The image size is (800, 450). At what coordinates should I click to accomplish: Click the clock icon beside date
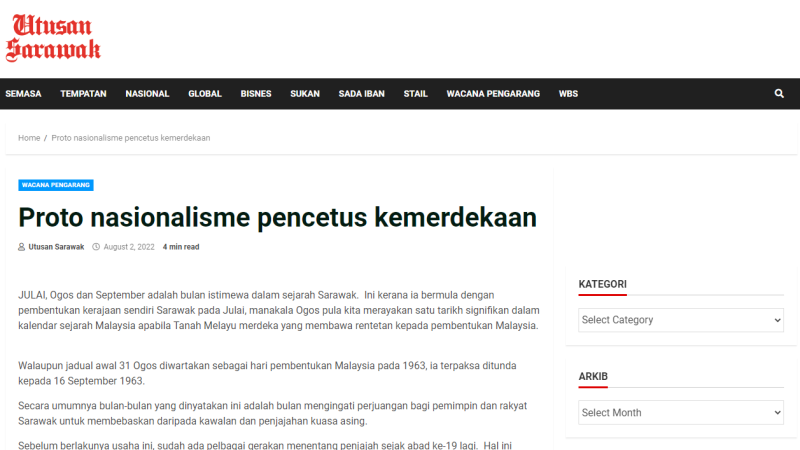(96, 247)
